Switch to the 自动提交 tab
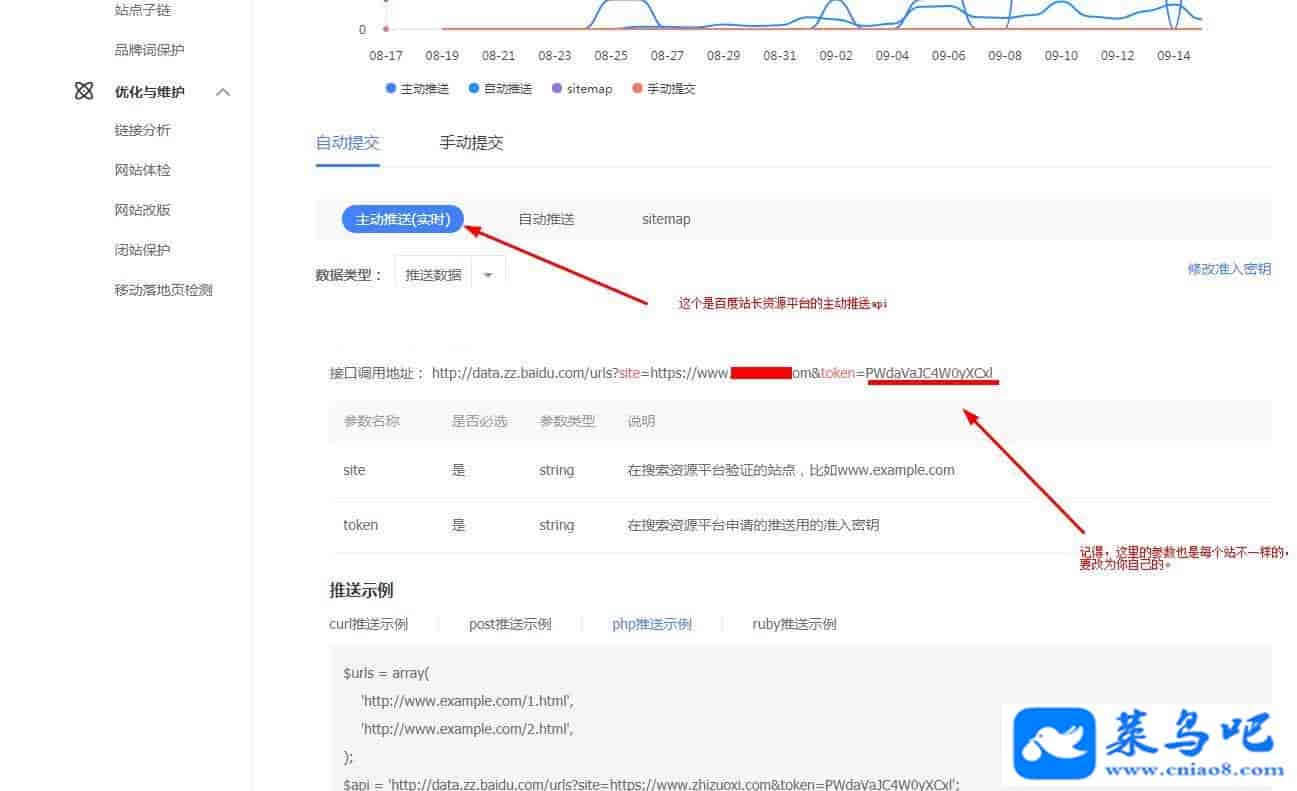Image resolution: width=1297 pixels, height=791 pixels. coord(348,142)
